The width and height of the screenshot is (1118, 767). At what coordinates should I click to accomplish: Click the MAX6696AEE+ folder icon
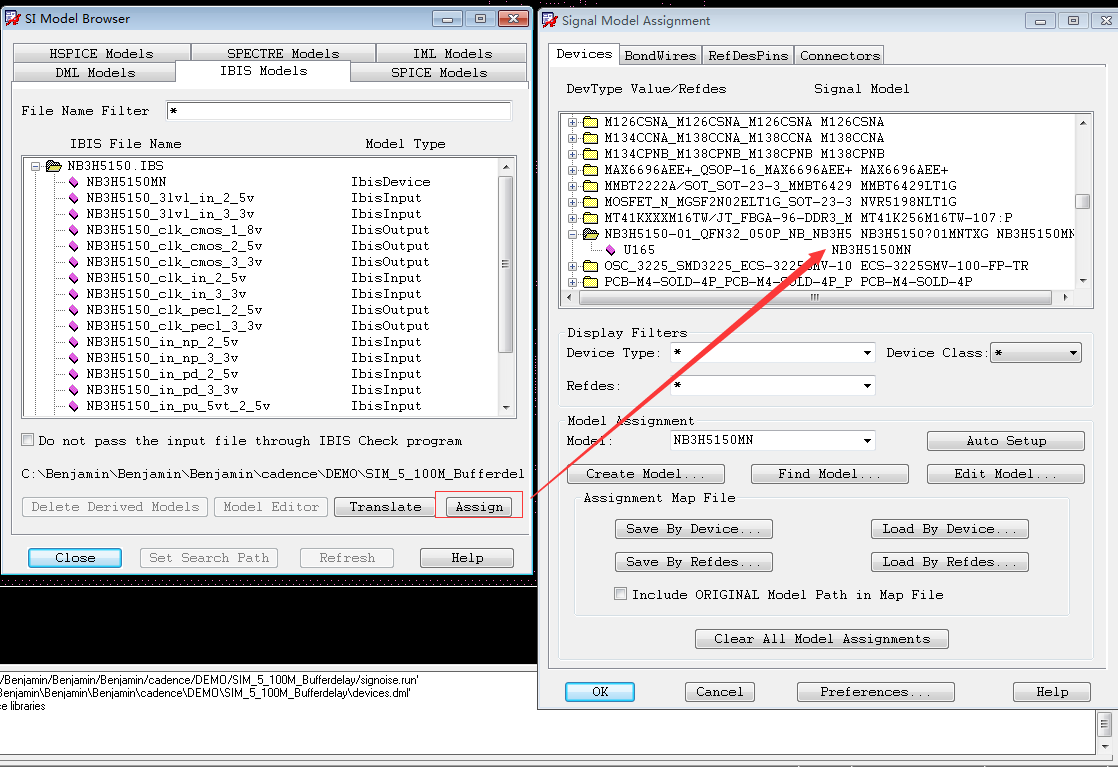coord(590,170)
